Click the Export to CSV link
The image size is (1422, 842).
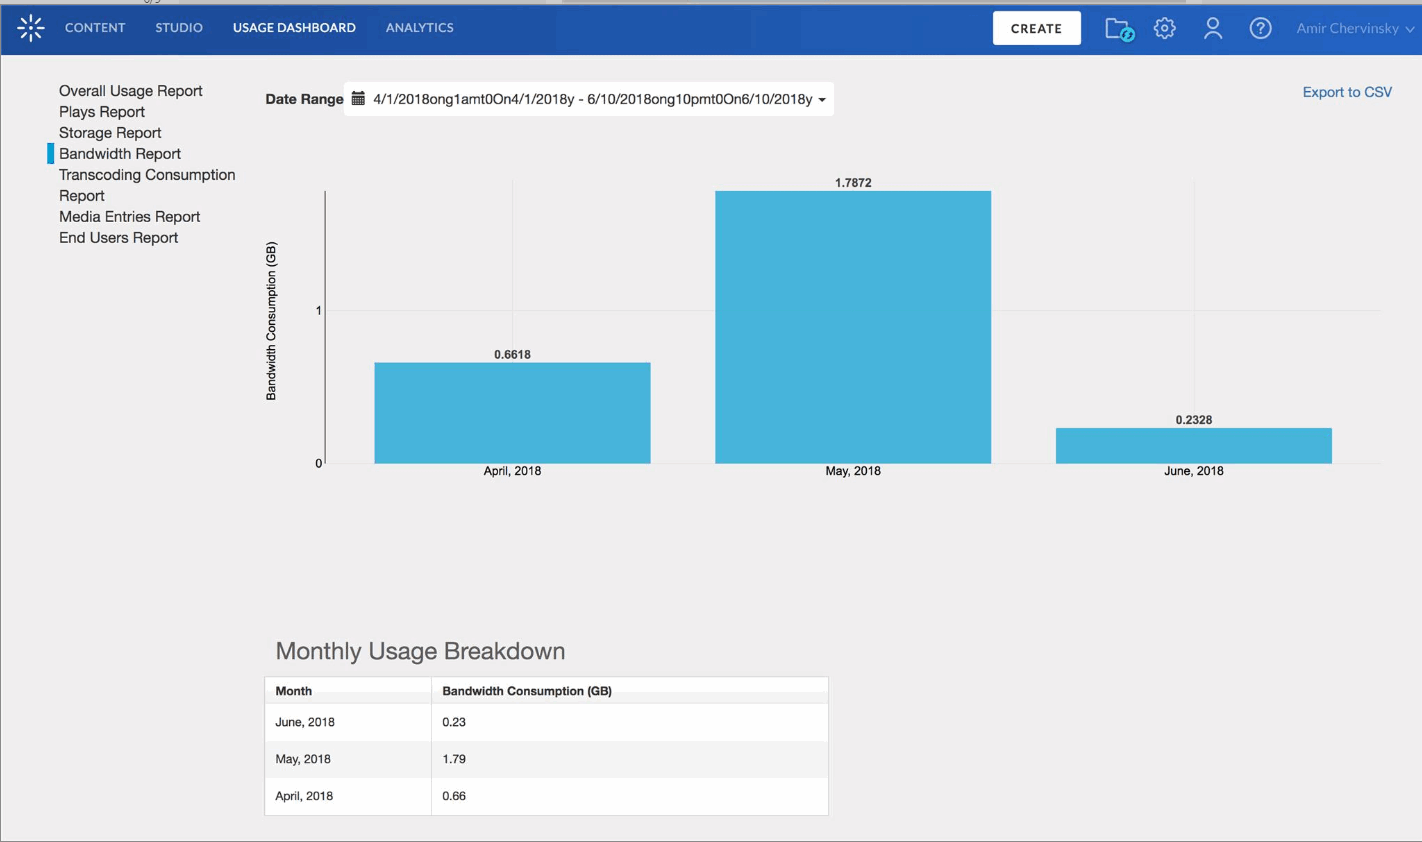(1347, 92)
